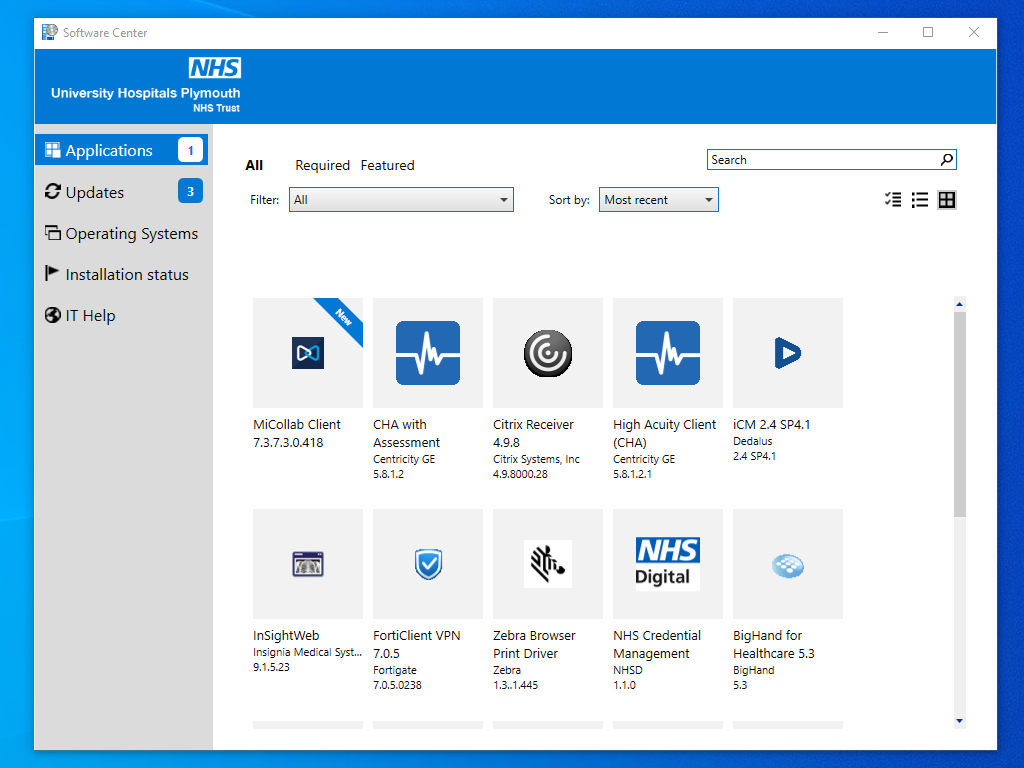Viewport: 1024px width, 768px height.
Task: Click the 'Fortigate' publisher text
Action: tap(394, 670)
